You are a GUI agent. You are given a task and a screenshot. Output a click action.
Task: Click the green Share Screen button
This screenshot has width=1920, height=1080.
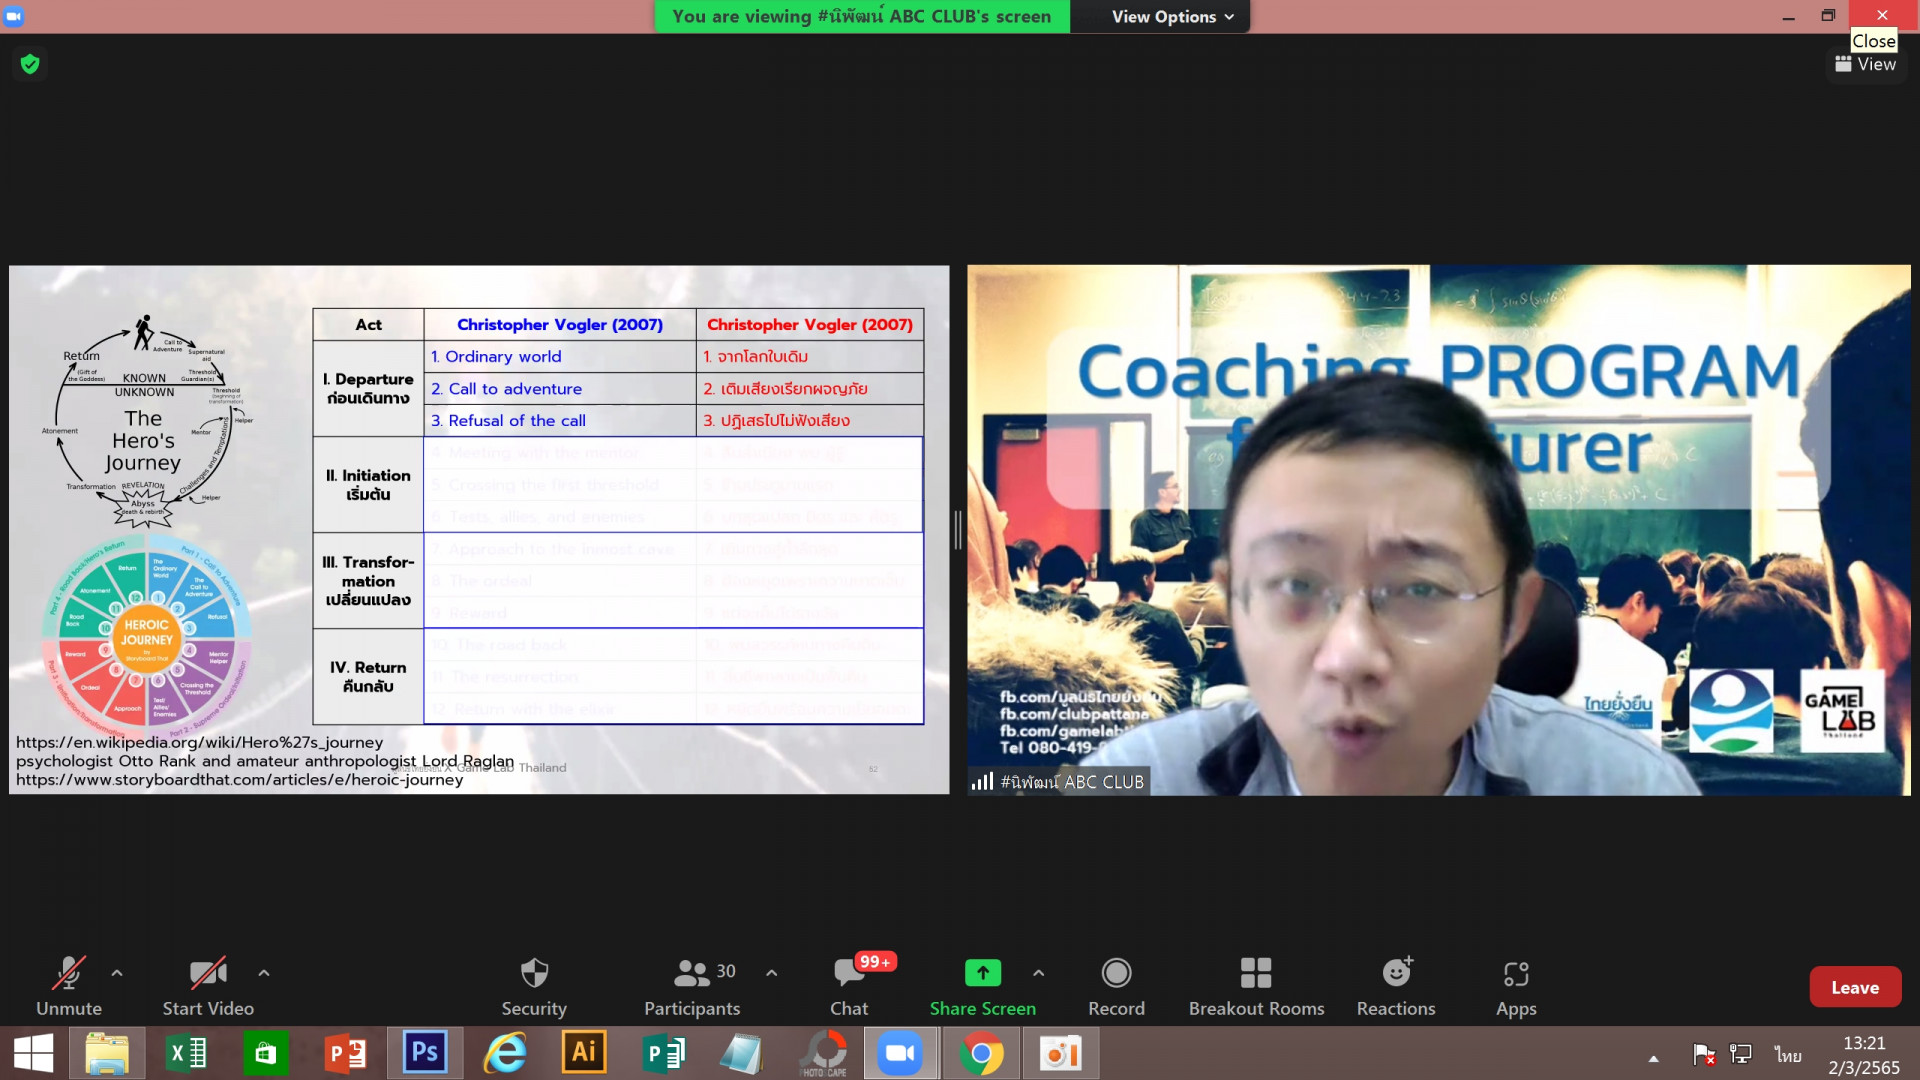click(983, 986)
